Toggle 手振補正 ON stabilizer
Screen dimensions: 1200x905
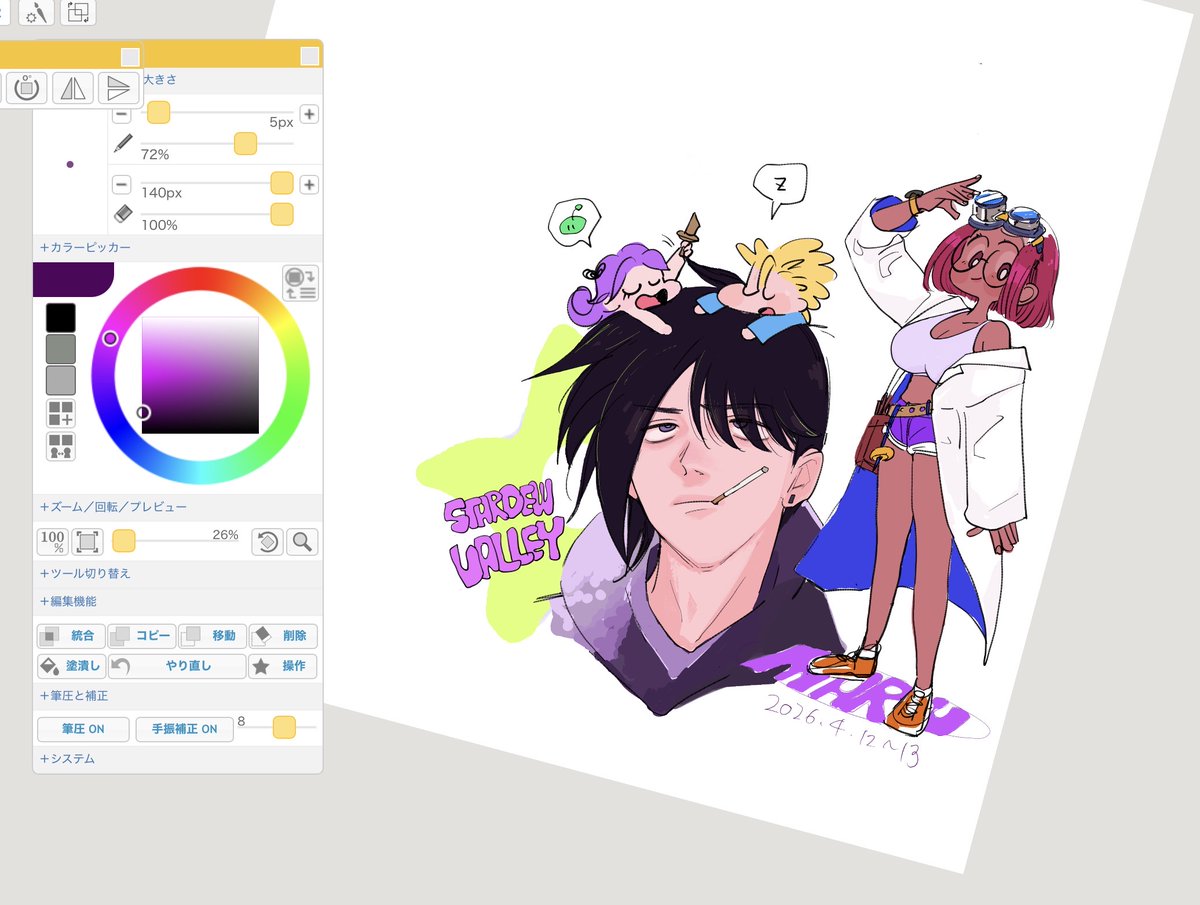point(184,729)
